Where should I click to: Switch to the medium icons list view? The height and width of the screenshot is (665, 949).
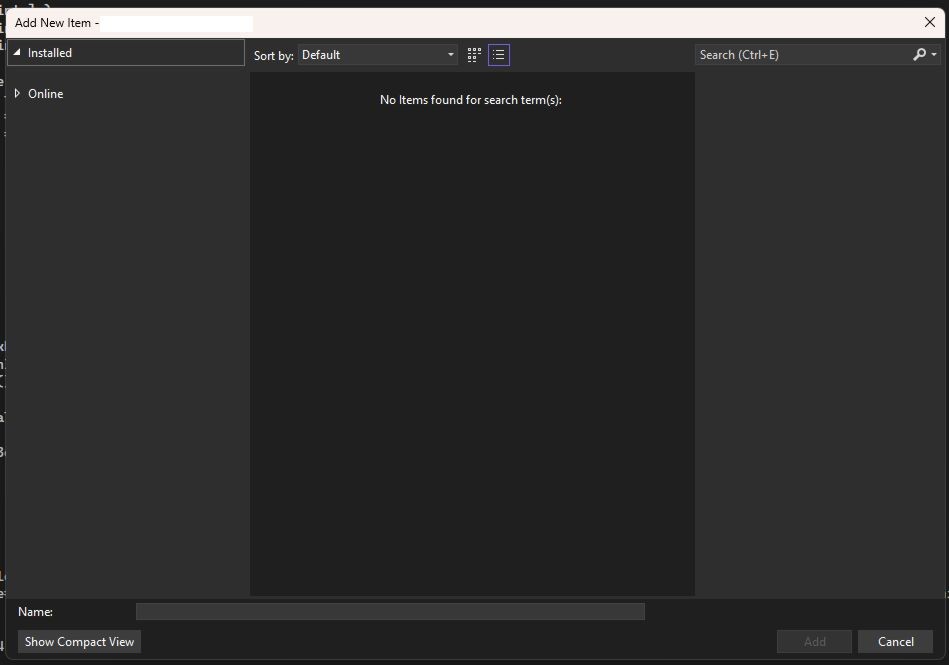click(x=499, y=55)
